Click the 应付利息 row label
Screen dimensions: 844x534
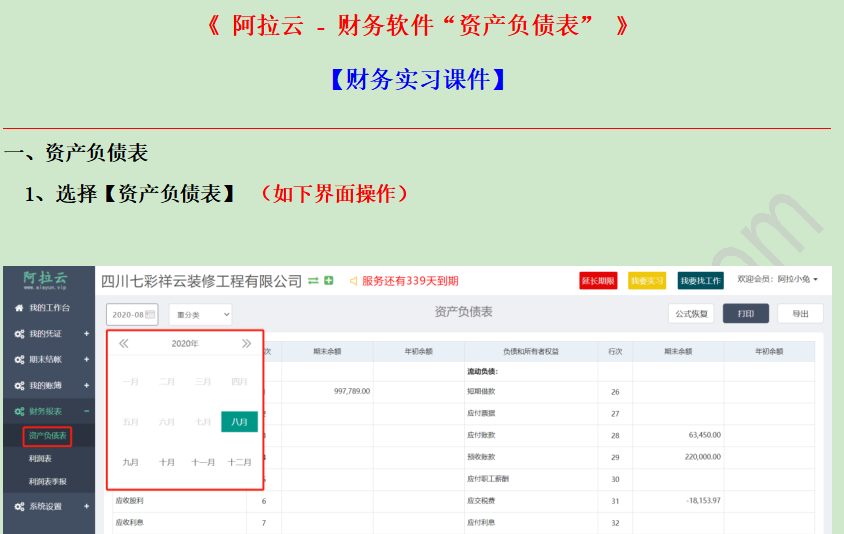481,522
